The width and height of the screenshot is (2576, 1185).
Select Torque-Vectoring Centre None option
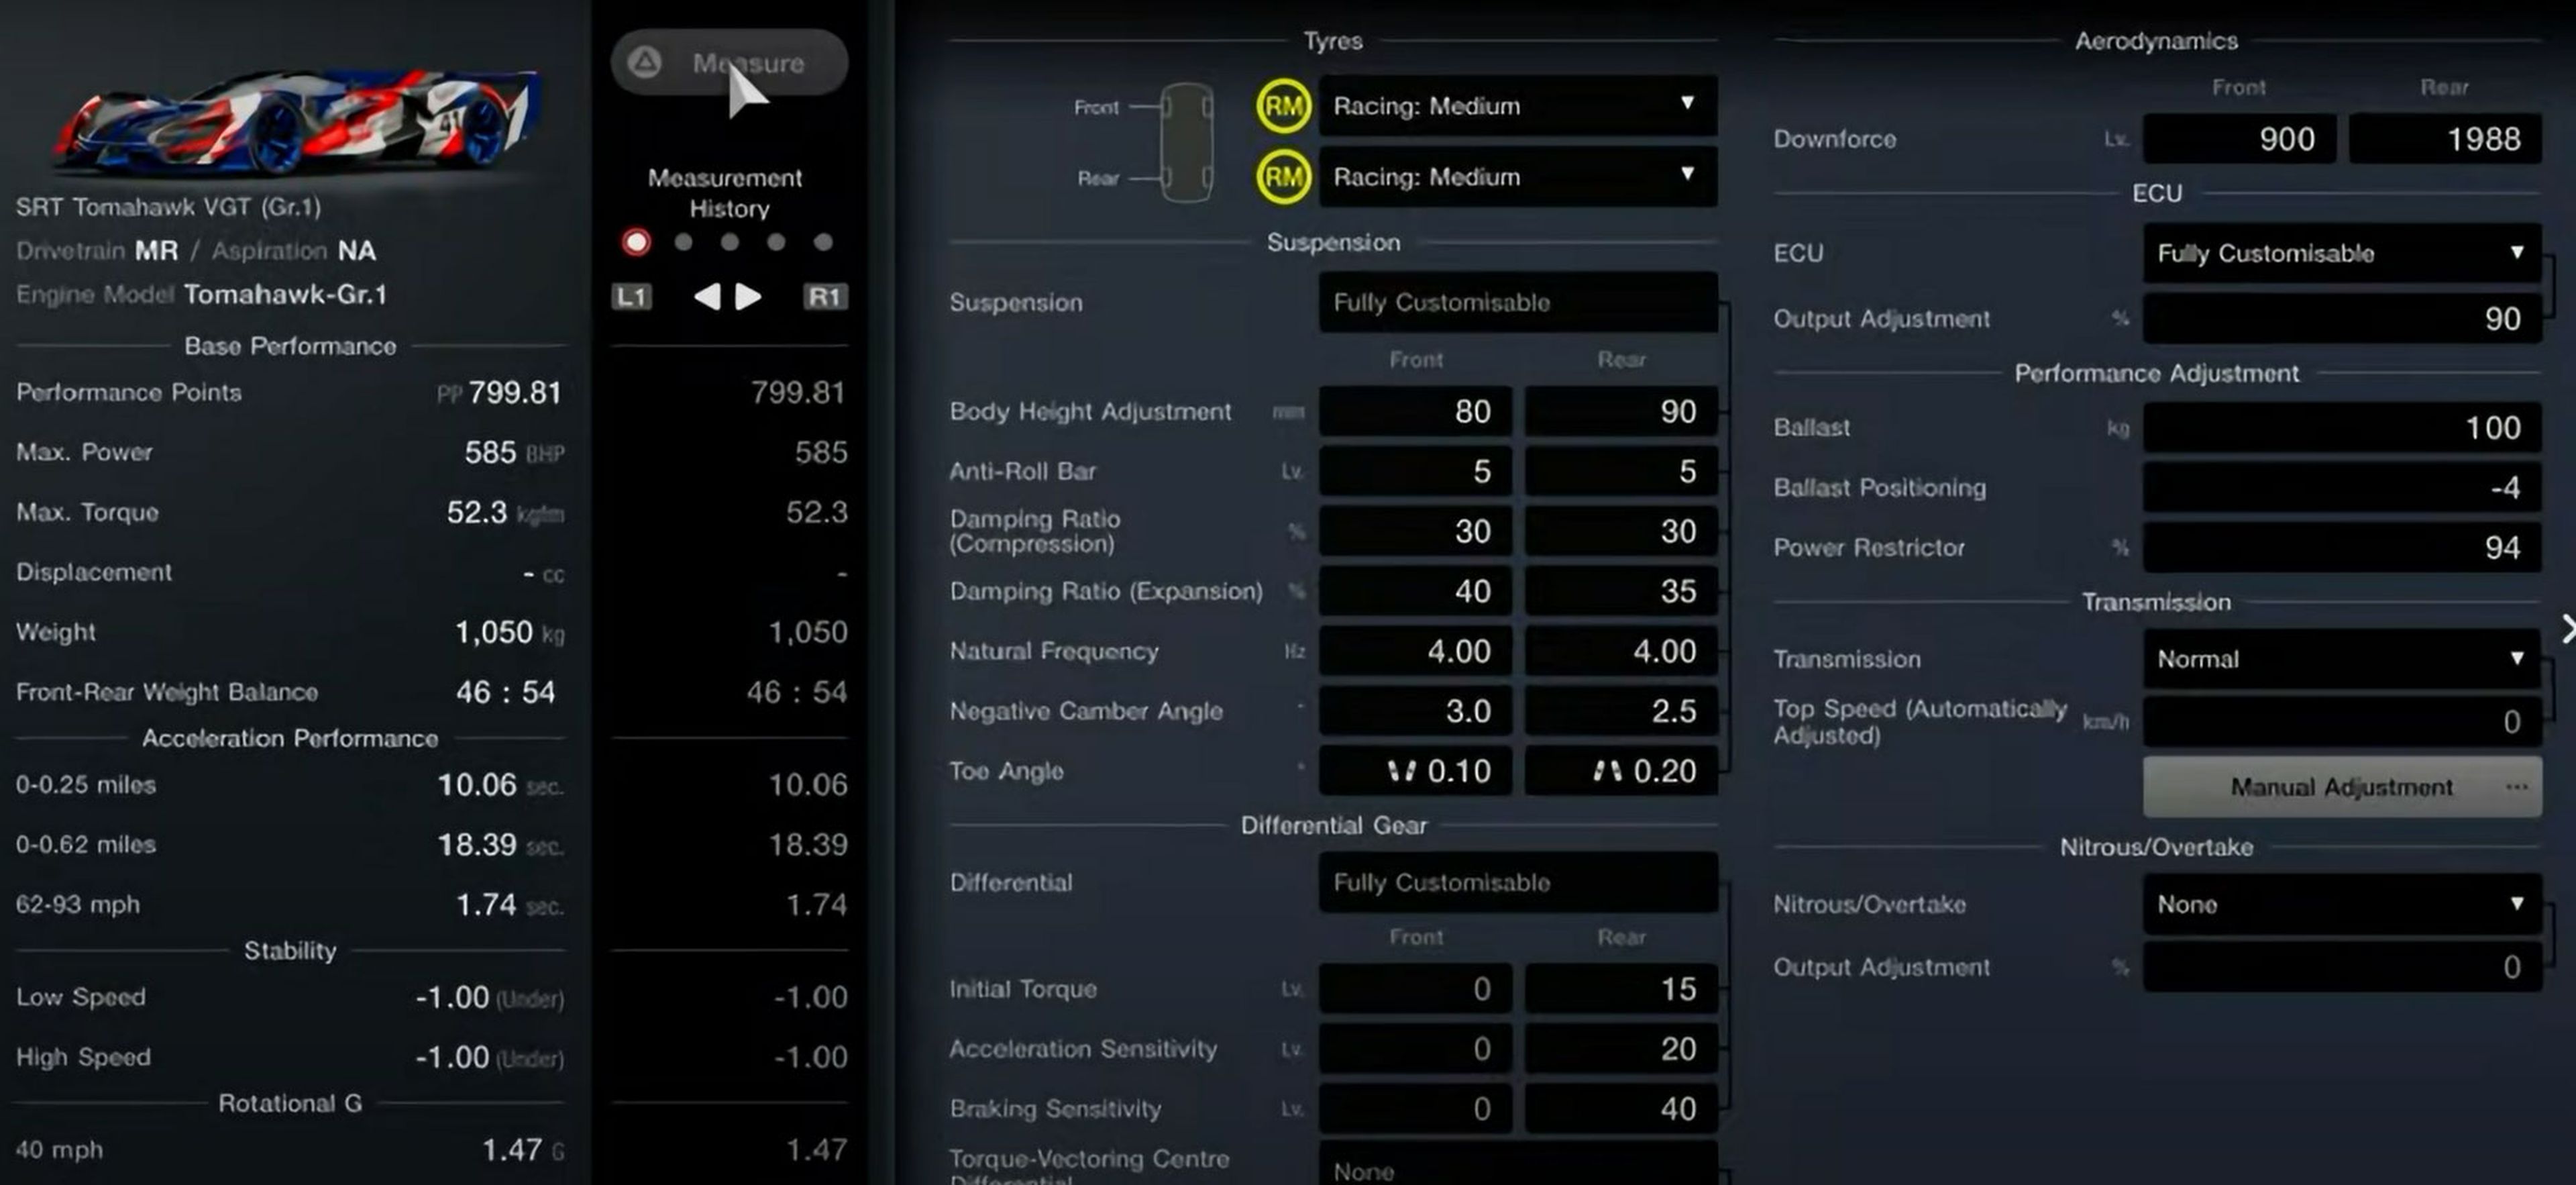pos(1513,1170)
